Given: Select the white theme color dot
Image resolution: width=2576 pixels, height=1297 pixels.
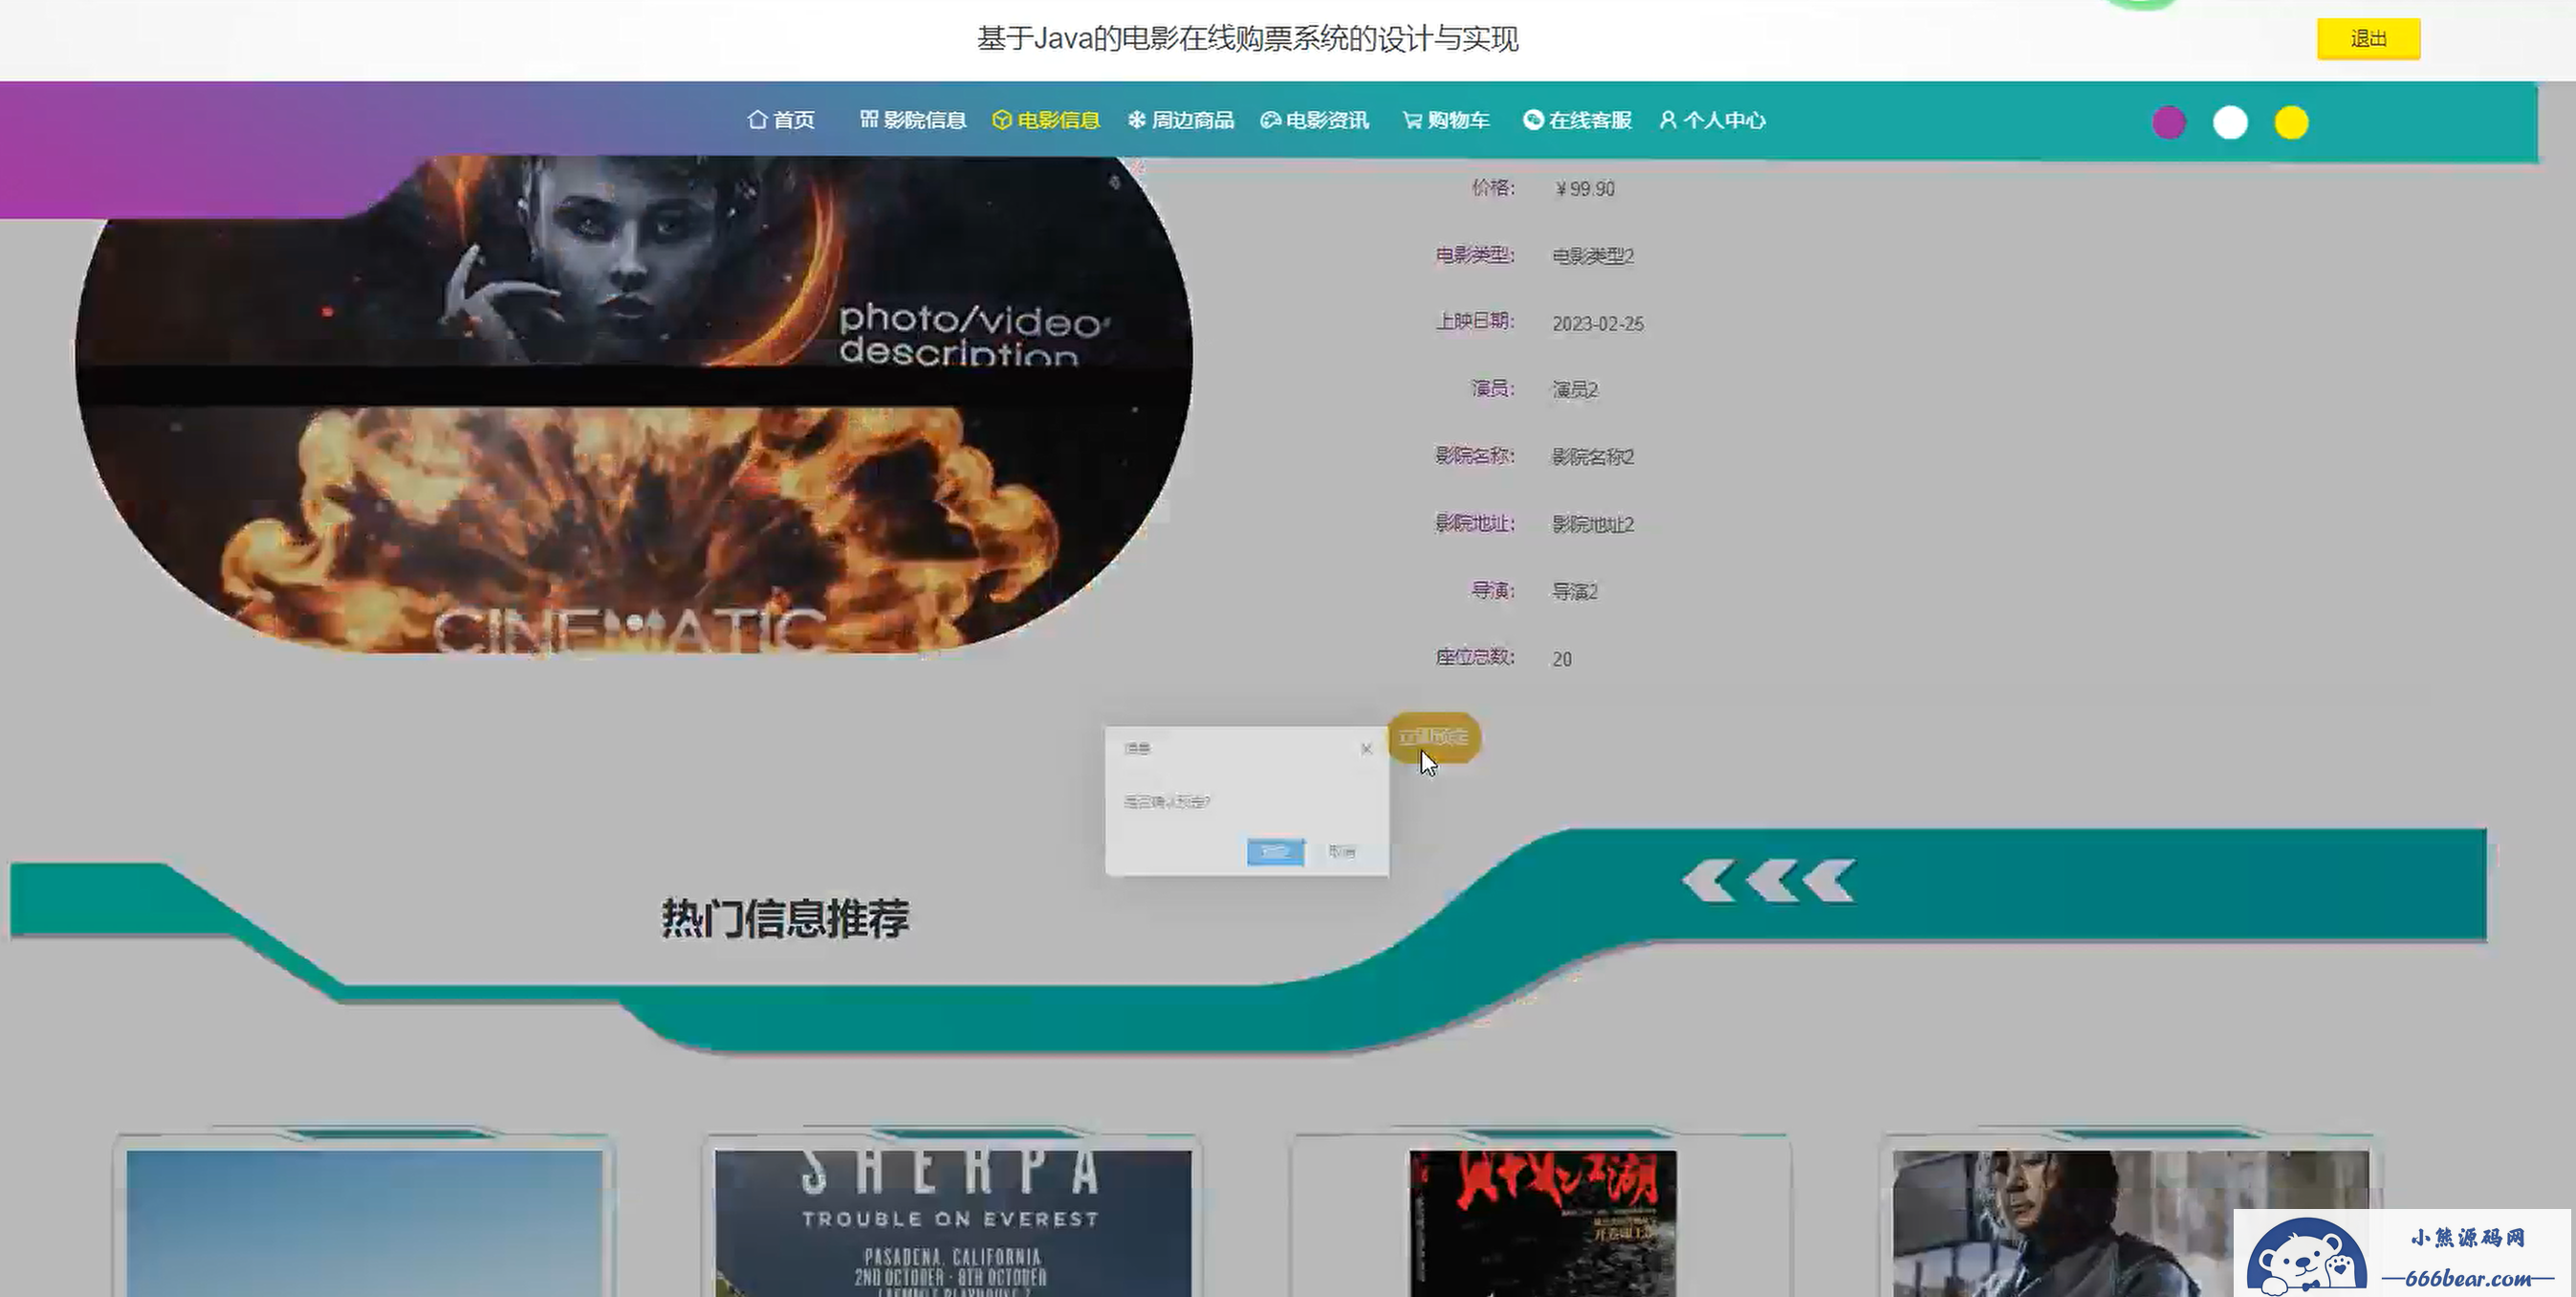Looking at the screenshot, I should [2230, 123].
